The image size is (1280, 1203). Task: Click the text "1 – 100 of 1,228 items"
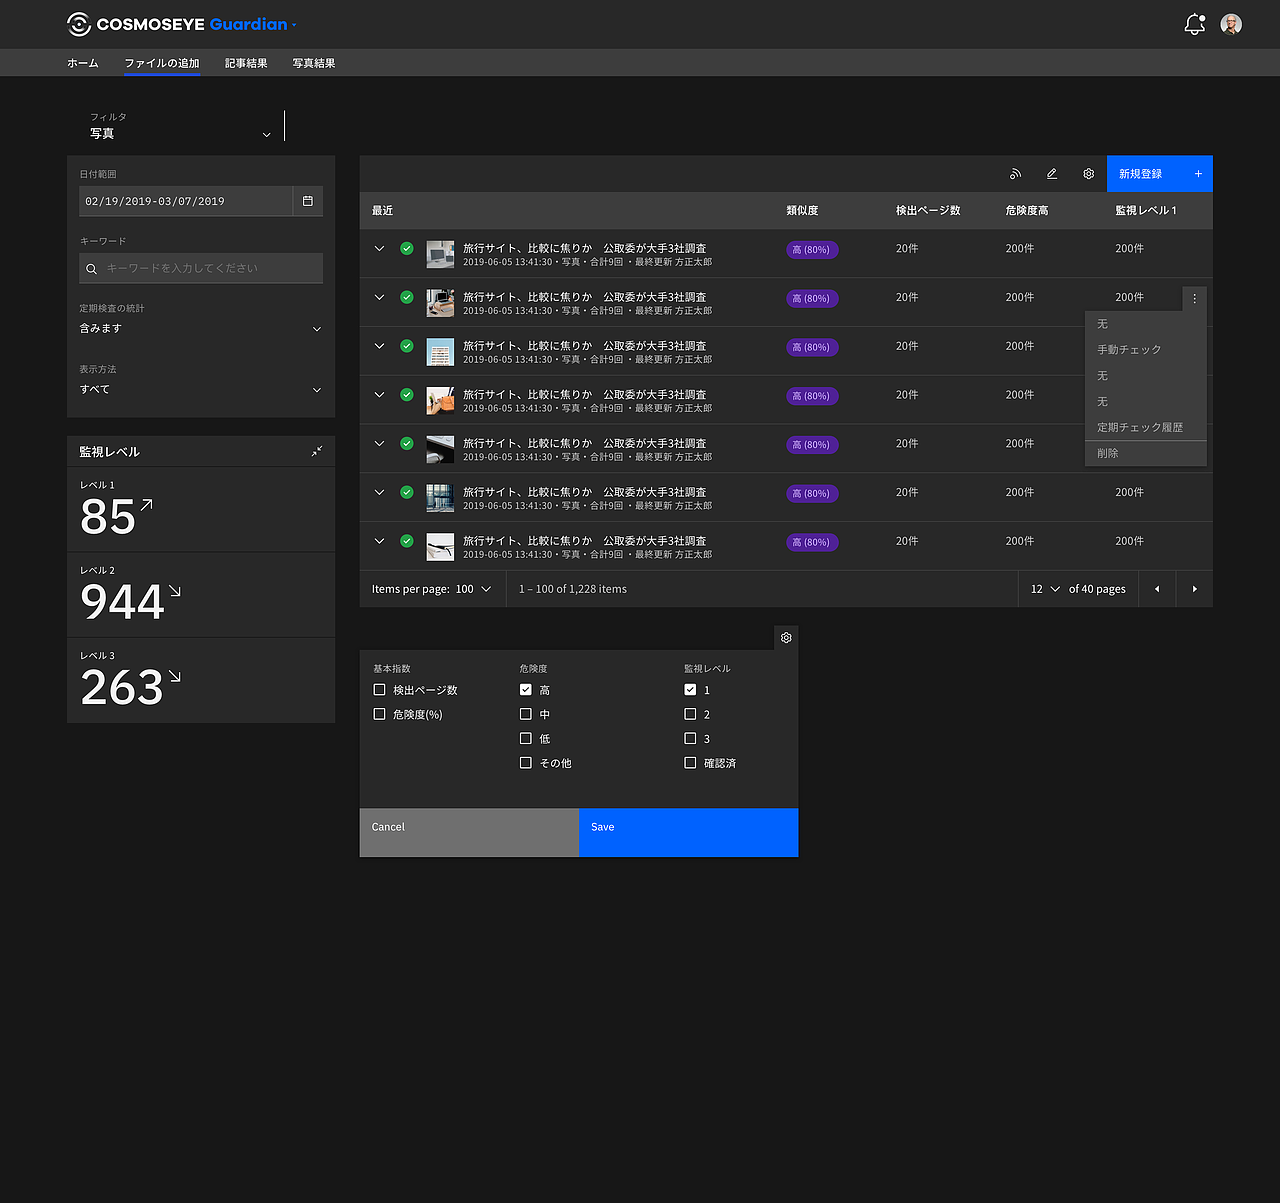coord(573,589)
